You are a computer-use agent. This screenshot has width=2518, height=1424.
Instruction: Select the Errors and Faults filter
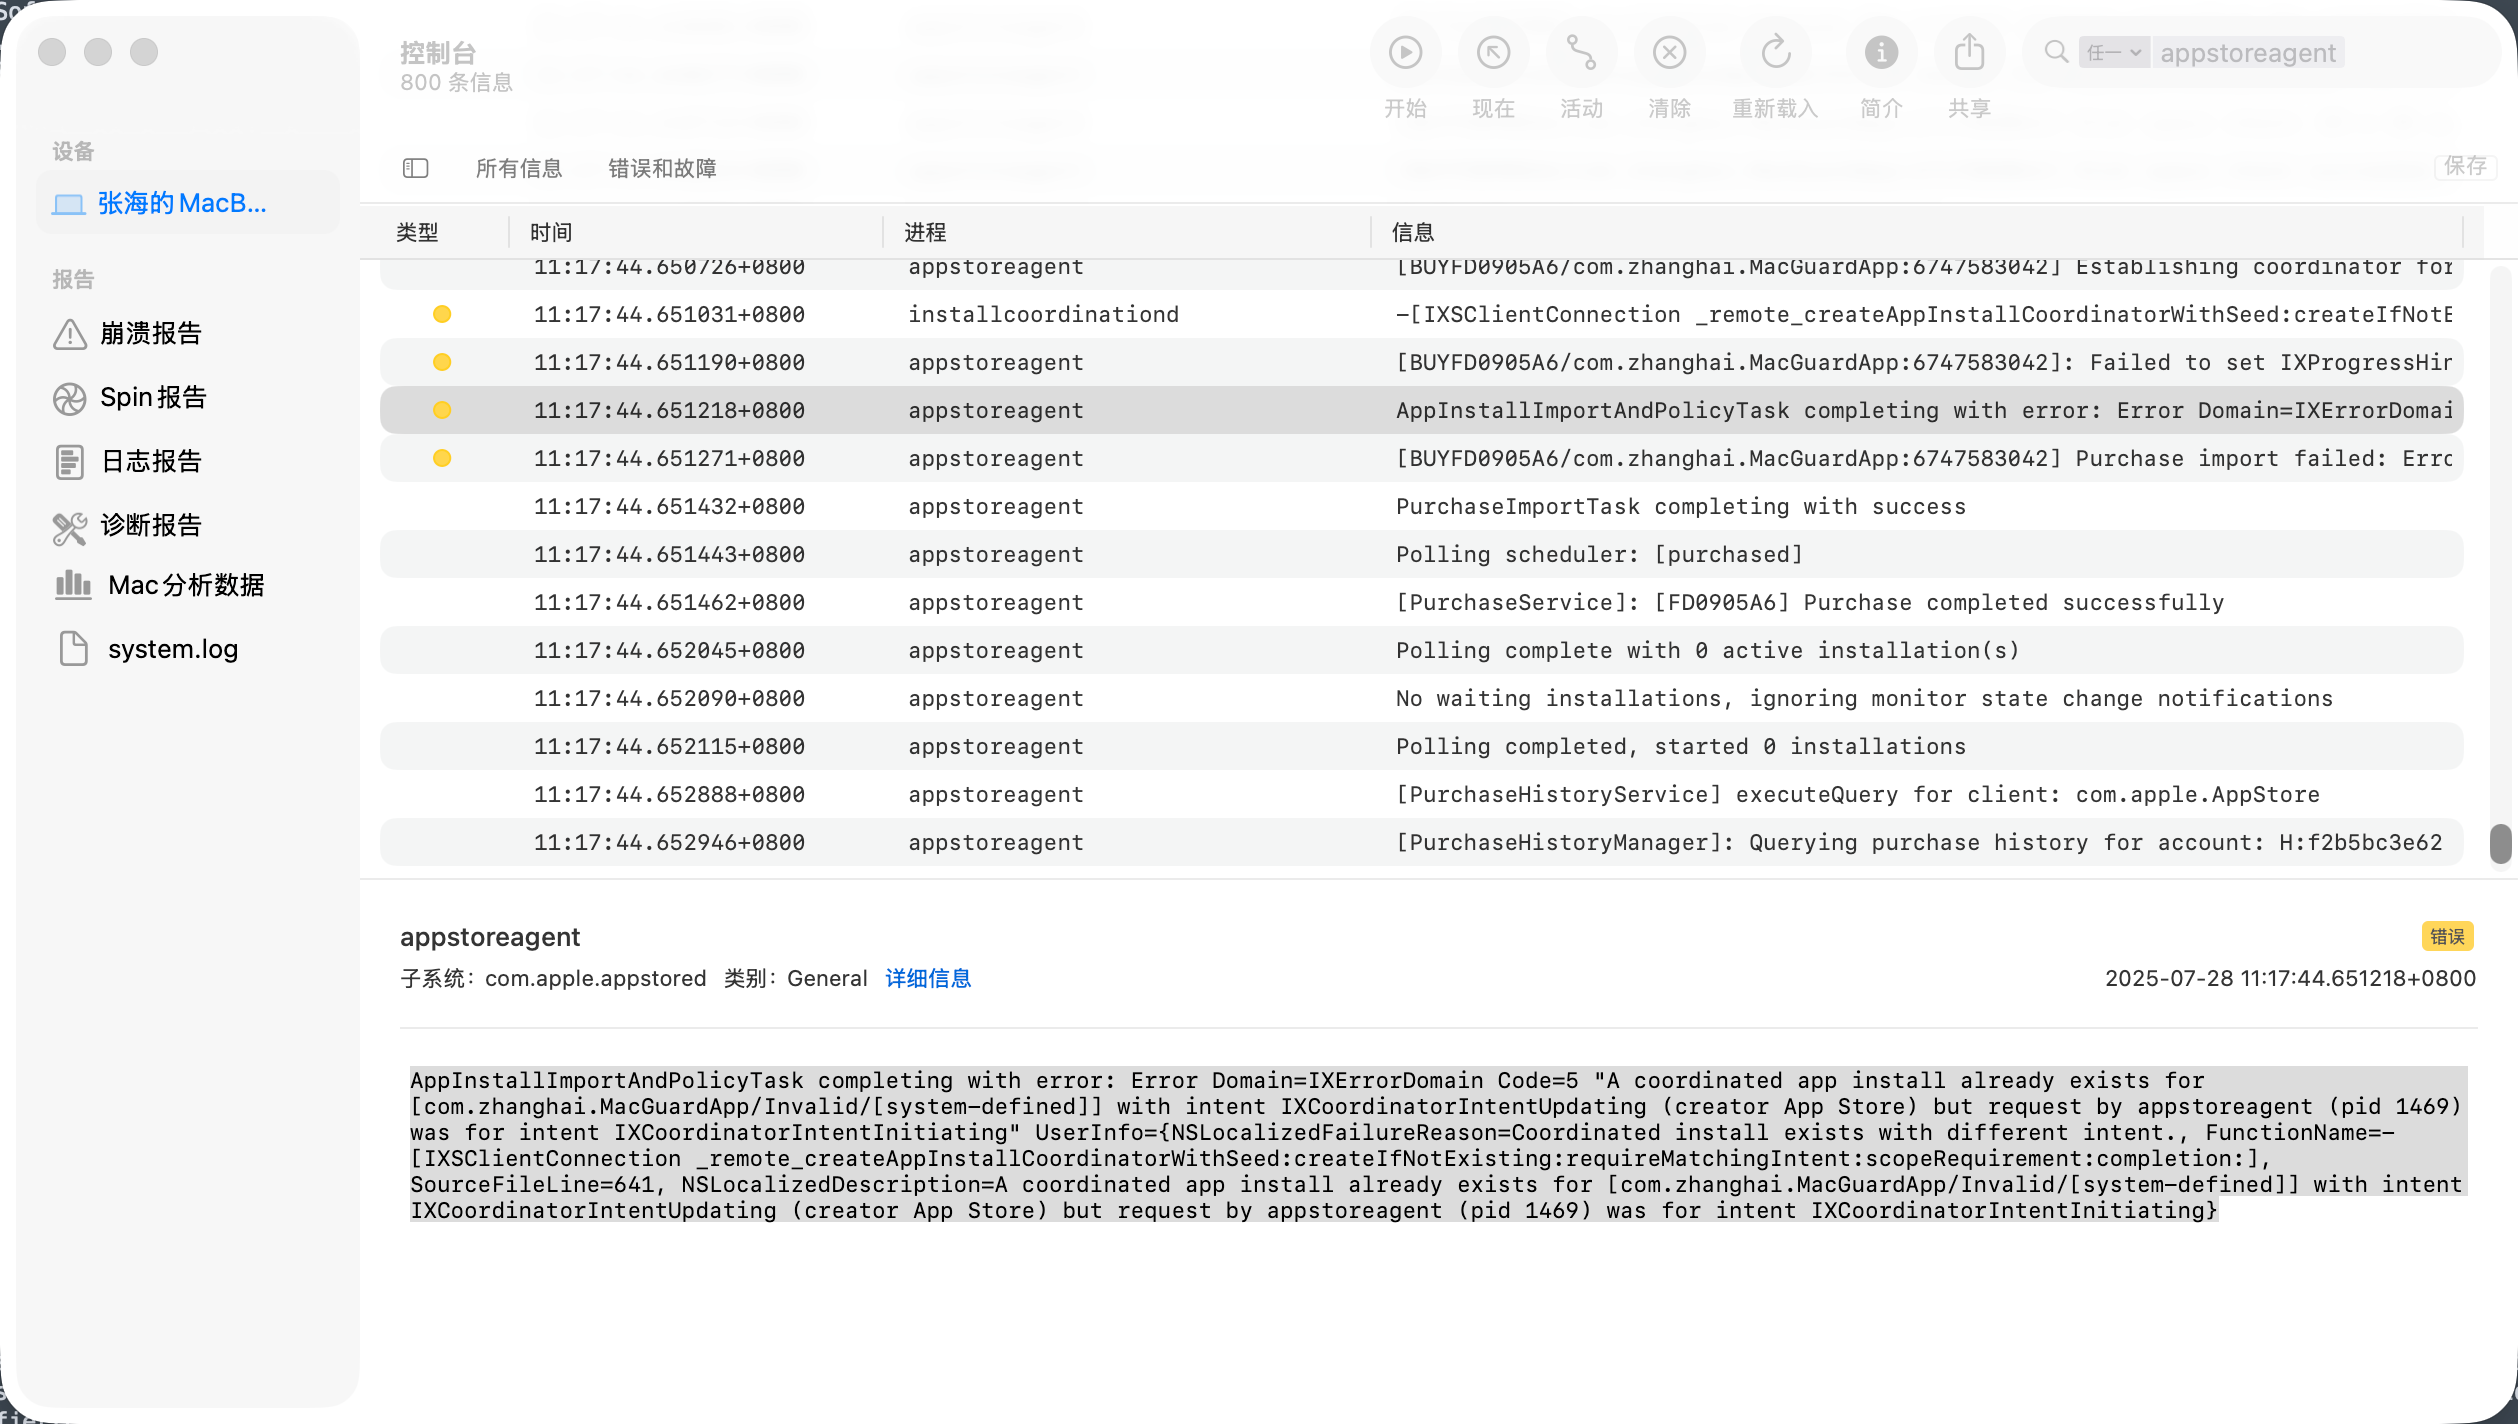(x=662, y=168)
